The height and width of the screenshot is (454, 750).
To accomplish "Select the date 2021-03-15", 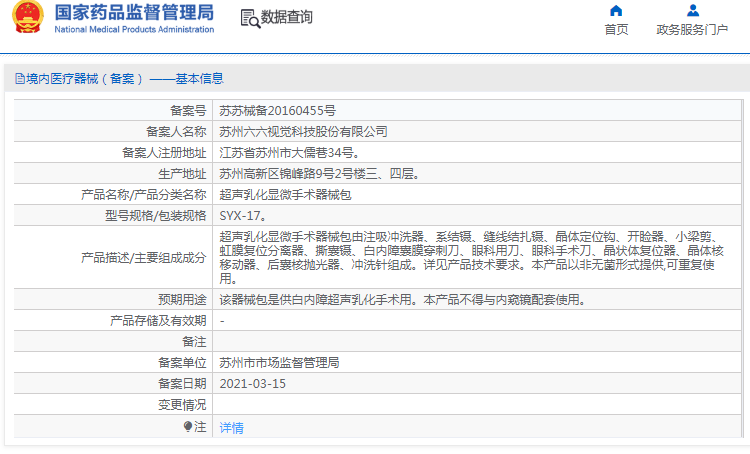I will coord(253,384).
